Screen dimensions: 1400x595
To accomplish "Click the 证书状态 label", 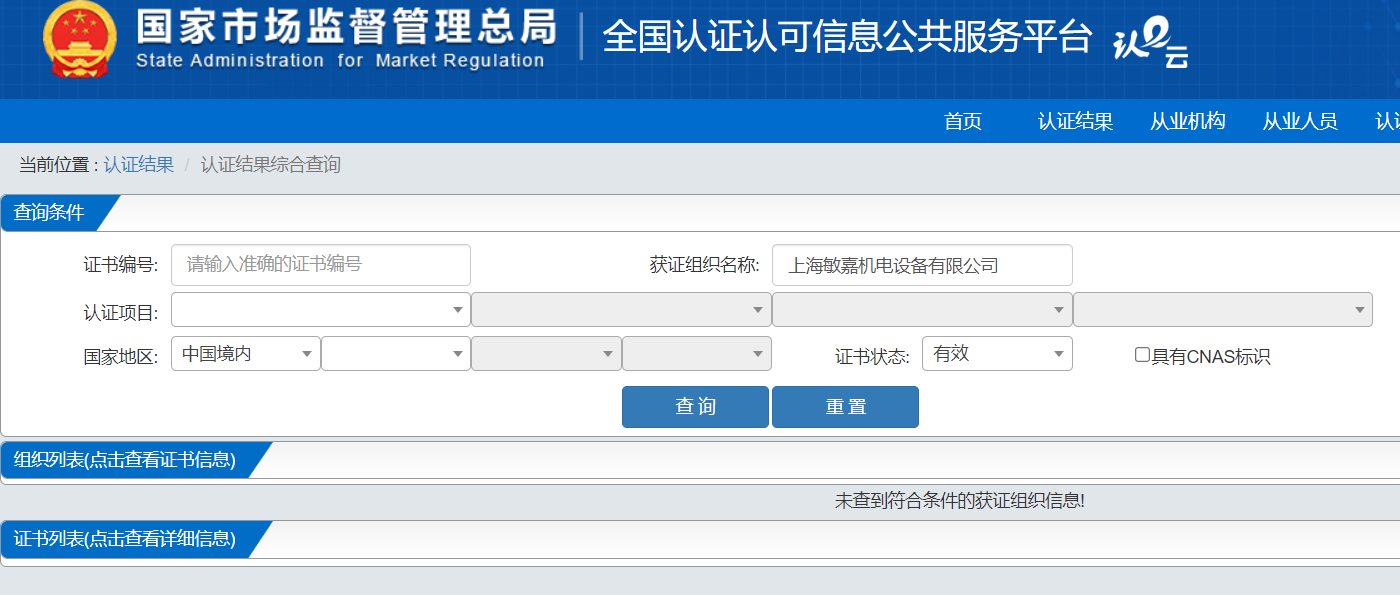I will coord(872,356).
